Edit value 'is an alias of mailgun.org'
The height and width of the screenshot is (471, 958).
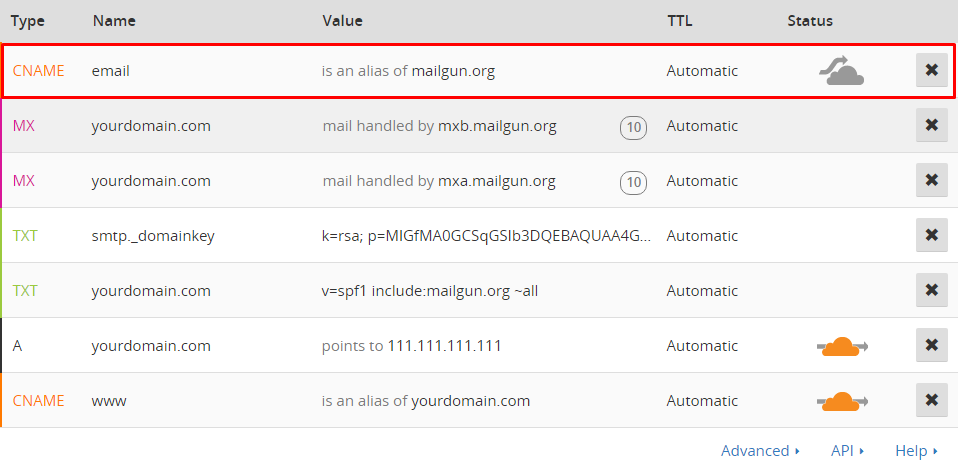[408, 71]
